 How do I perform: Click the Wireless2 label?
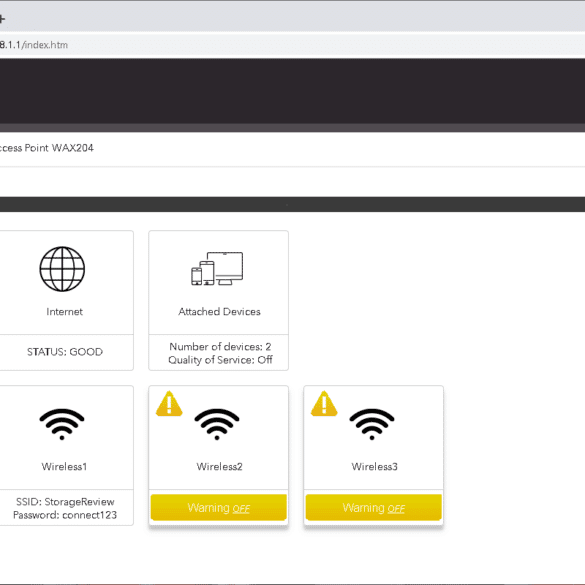219,466
